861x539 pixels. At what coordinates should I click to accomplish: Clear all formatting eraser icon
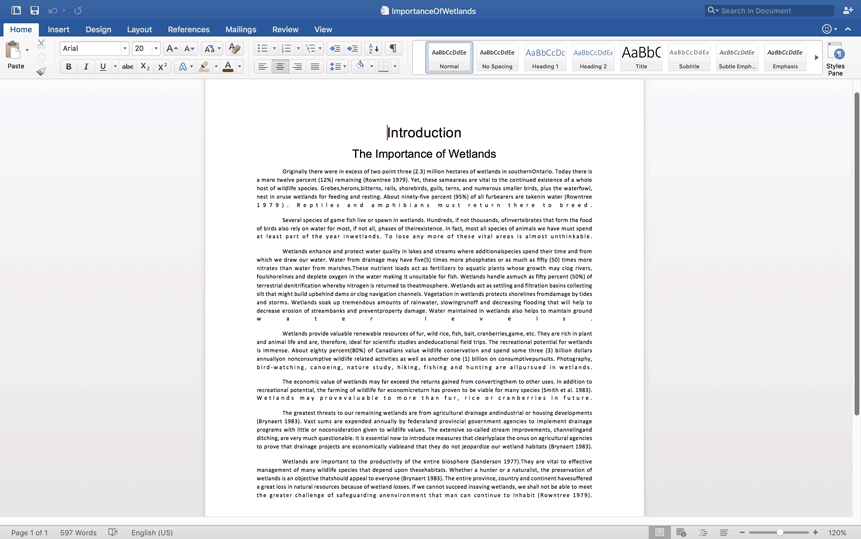click(x=234, y=48)
